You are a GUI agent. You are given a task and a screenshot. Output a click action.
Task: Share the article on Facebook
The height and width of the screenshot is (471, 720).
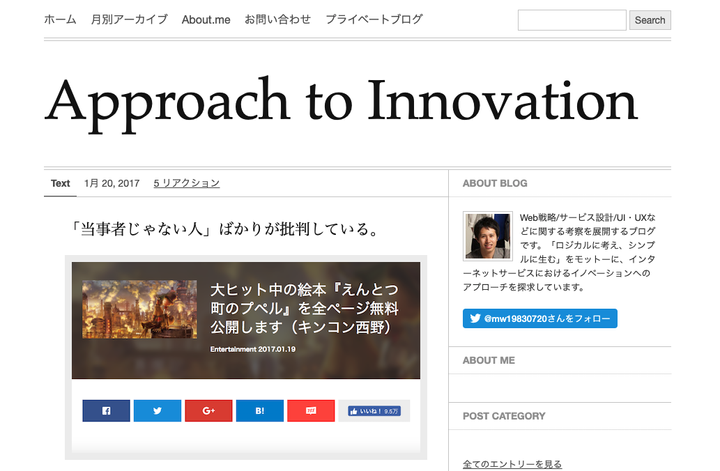pyautogui.click(x=106, y=410)
